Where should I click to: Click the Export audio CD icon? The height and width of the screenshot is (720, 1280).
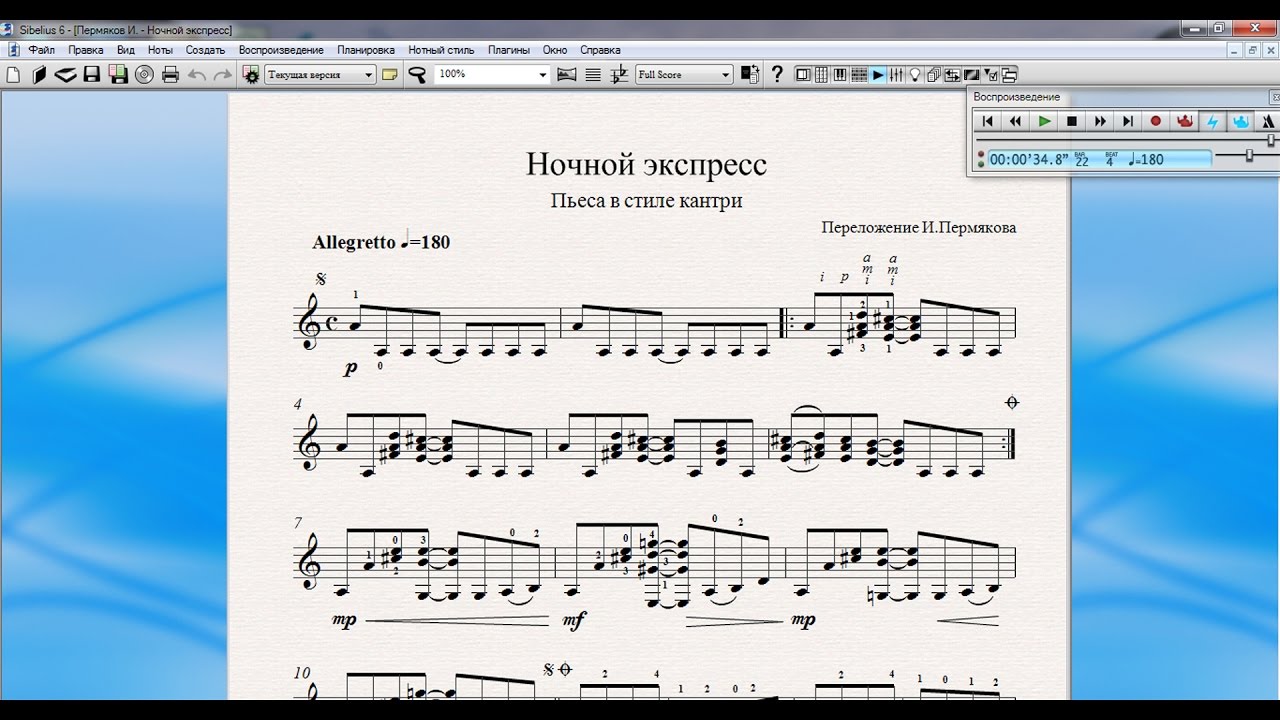(144, 74)
